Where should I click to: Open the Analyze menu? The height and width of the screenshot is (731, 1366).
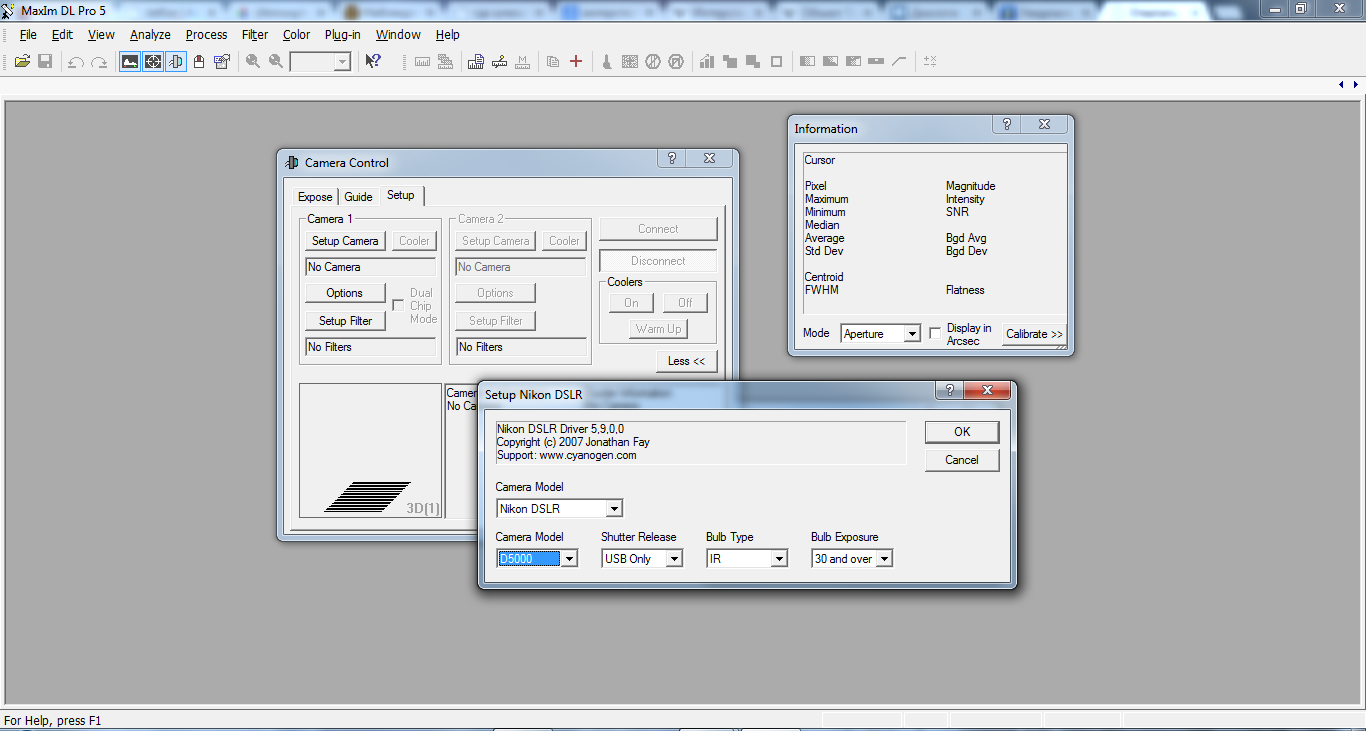point(150,34)
